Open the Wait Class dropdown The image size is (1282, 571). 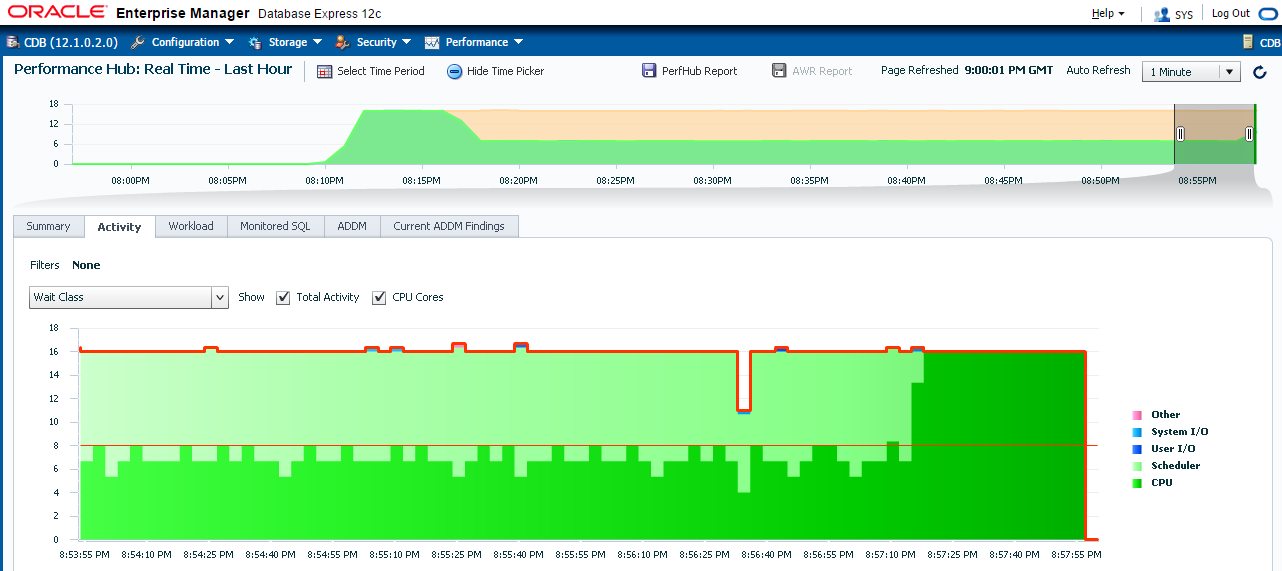pos(220,297)
